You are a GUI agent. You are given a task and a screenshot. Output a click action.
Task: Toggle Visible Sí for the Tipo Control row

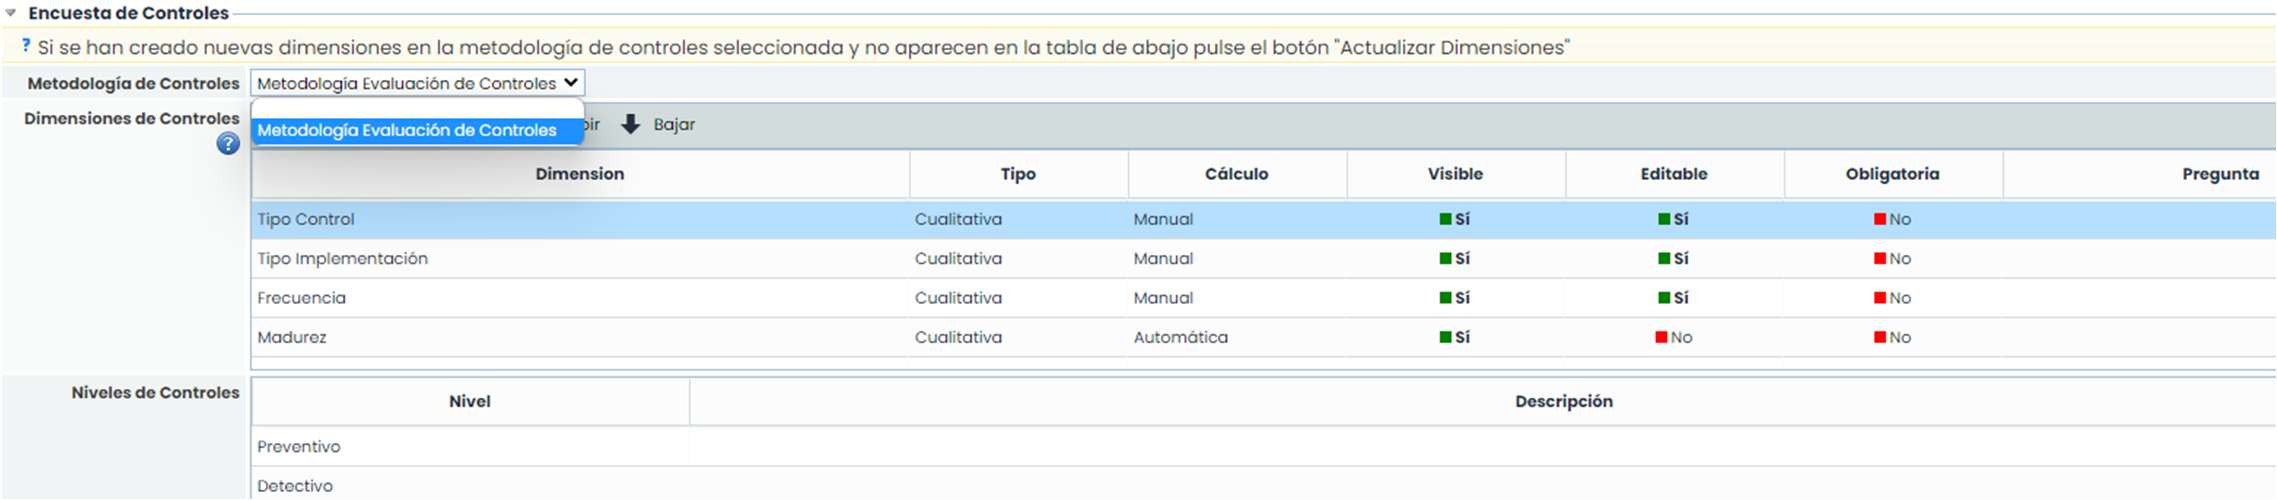pyautogui.click(x=1455, y=219)
